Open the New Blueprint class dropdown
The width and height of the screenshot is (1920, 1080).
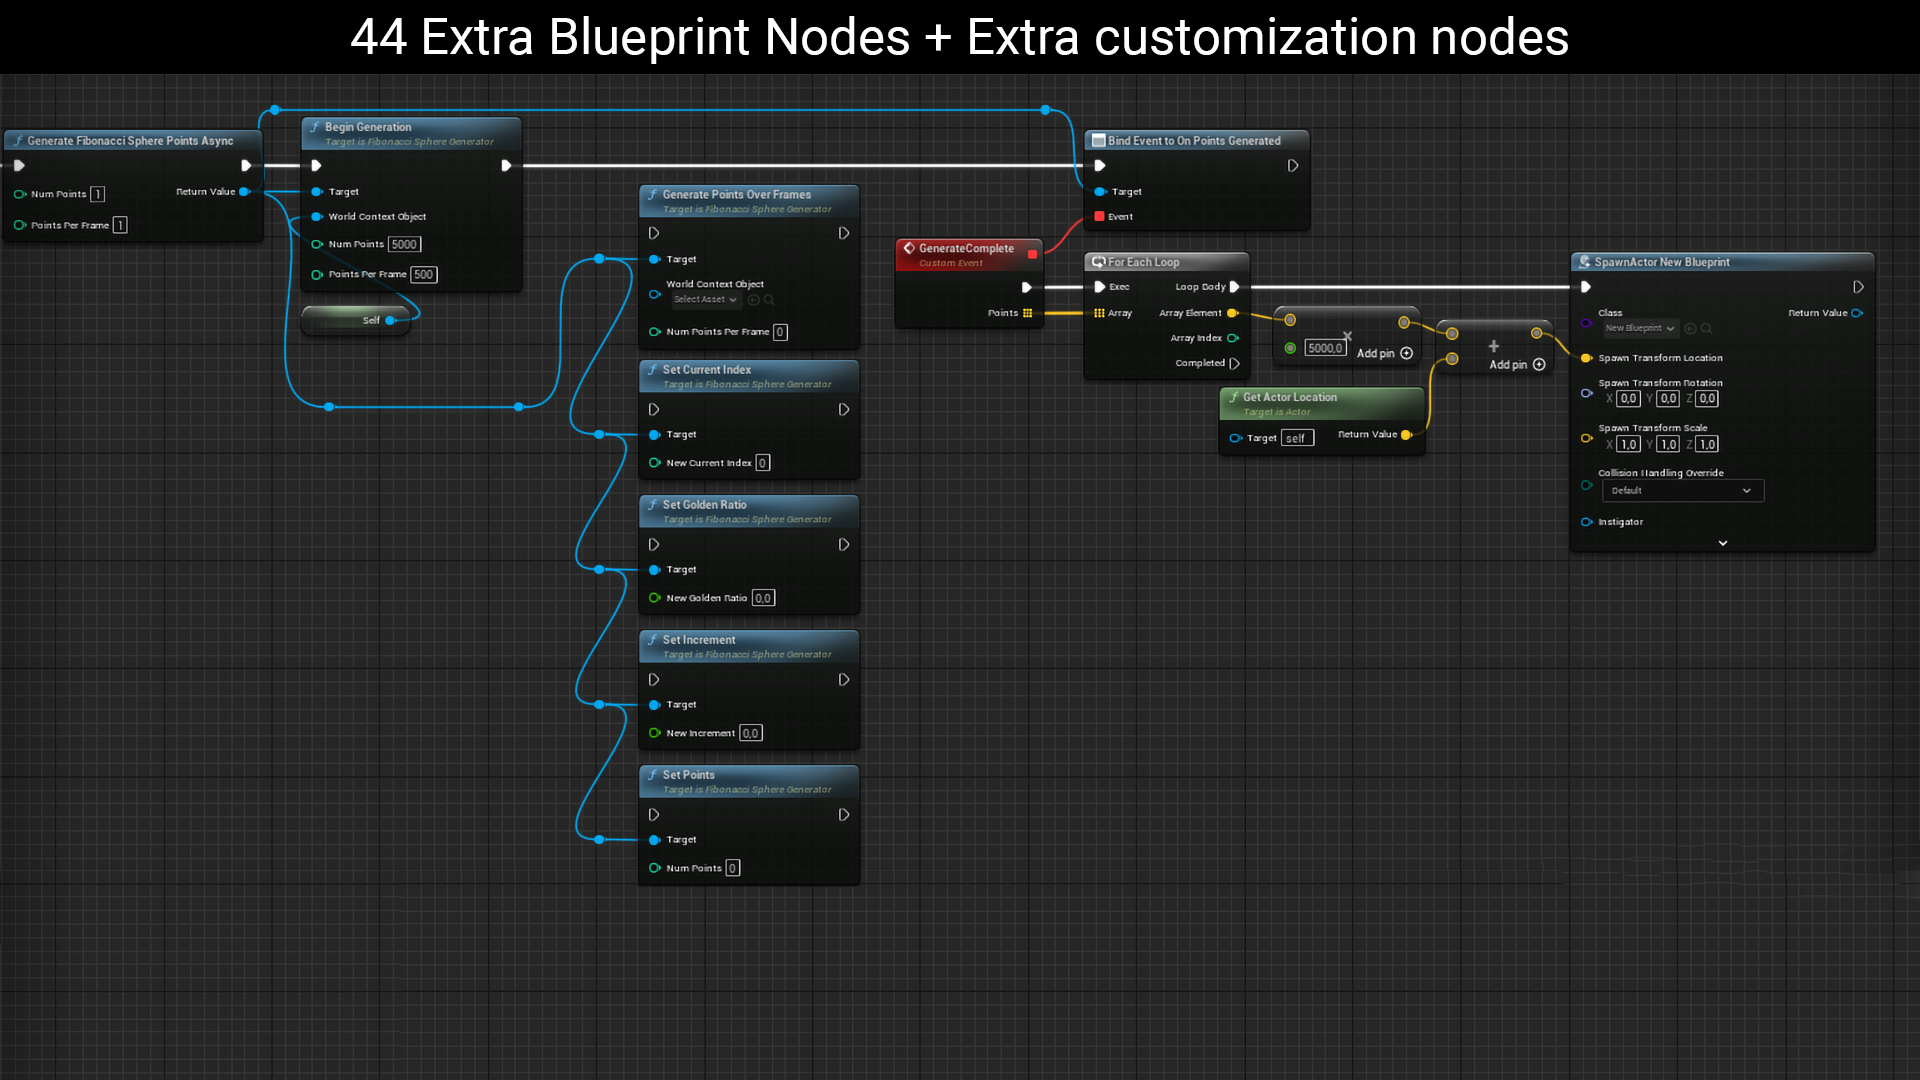tap(1639, 328)
